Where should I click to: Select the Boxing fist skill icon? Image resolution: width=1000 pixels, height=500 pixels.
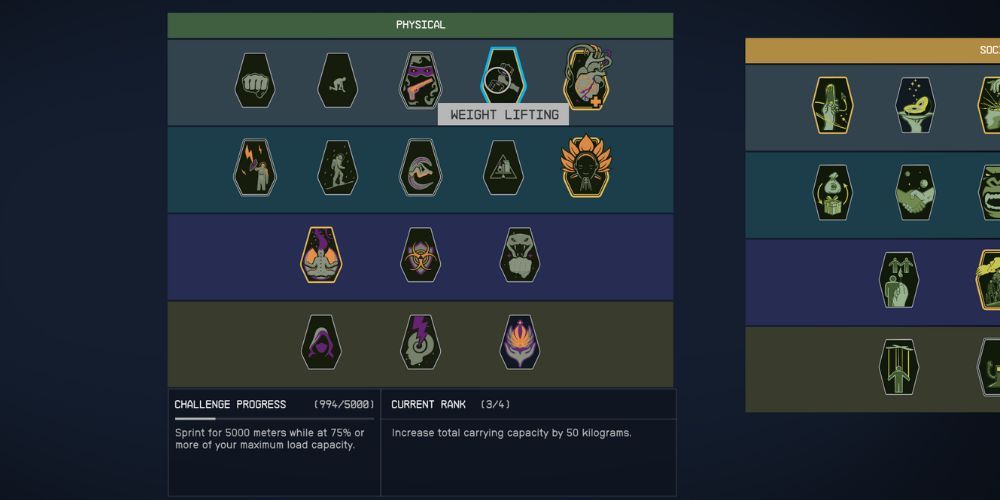click(x=255, y=80)
